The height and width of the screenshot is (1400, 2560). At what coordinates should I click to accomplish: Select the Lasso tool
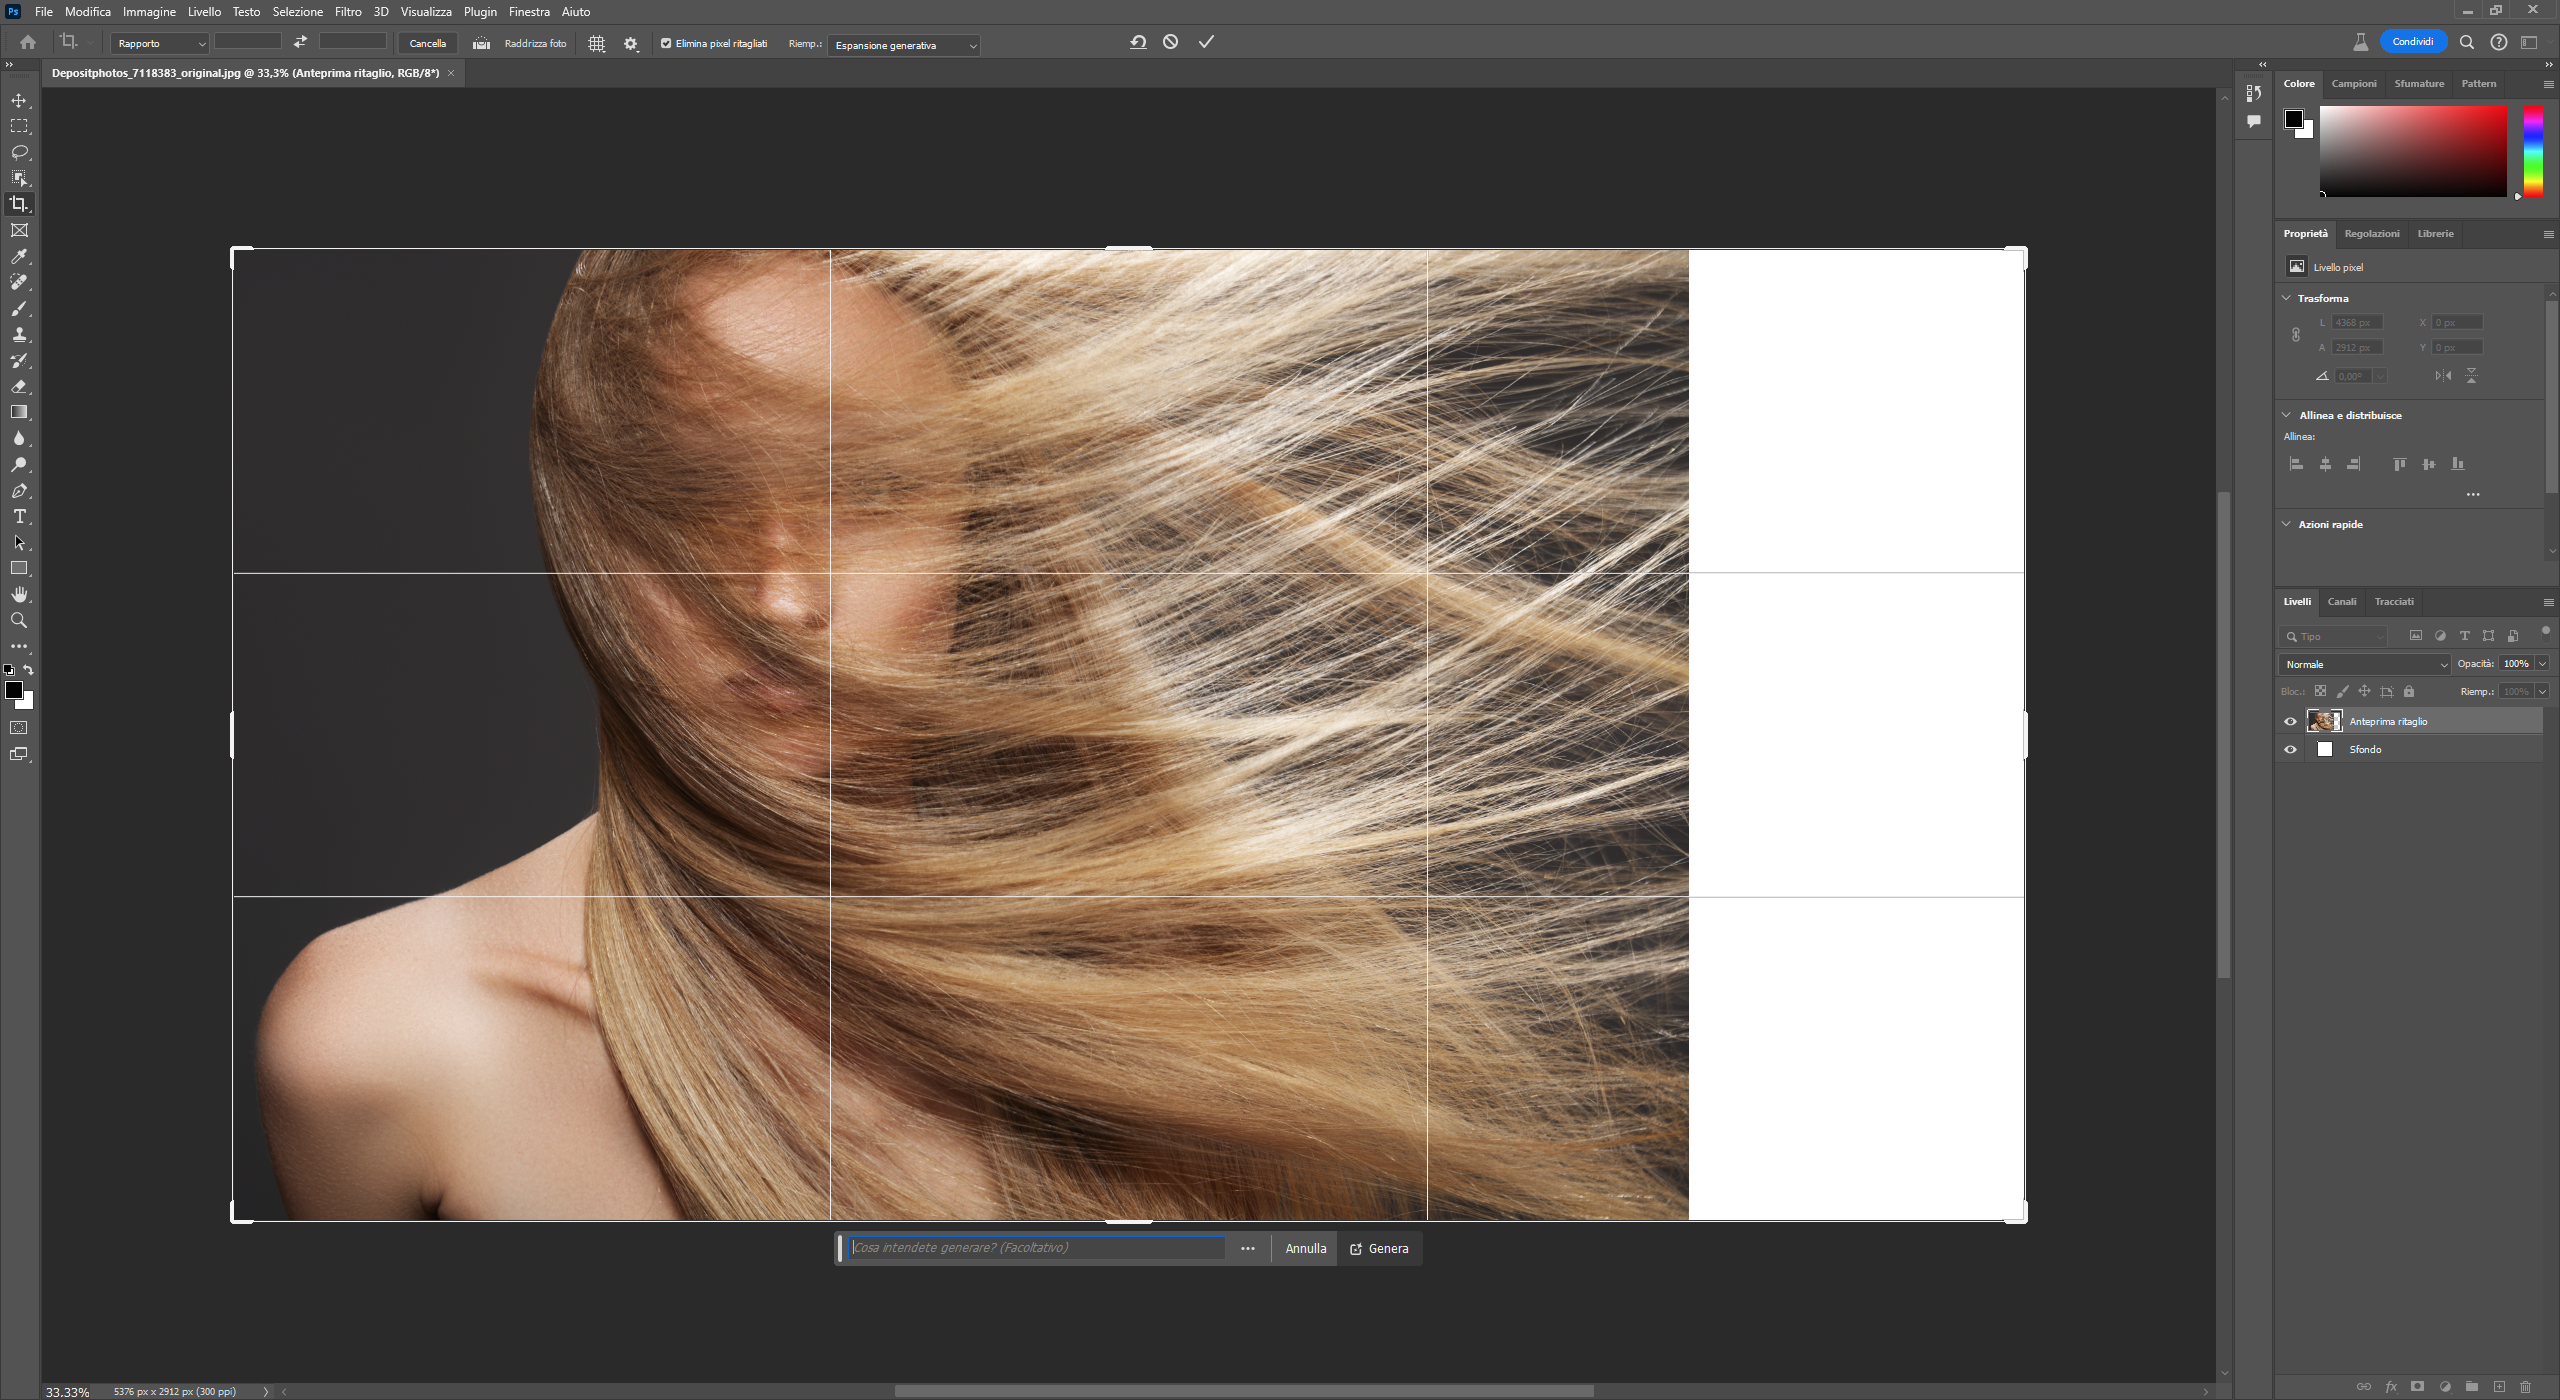[x=19, y=152]
